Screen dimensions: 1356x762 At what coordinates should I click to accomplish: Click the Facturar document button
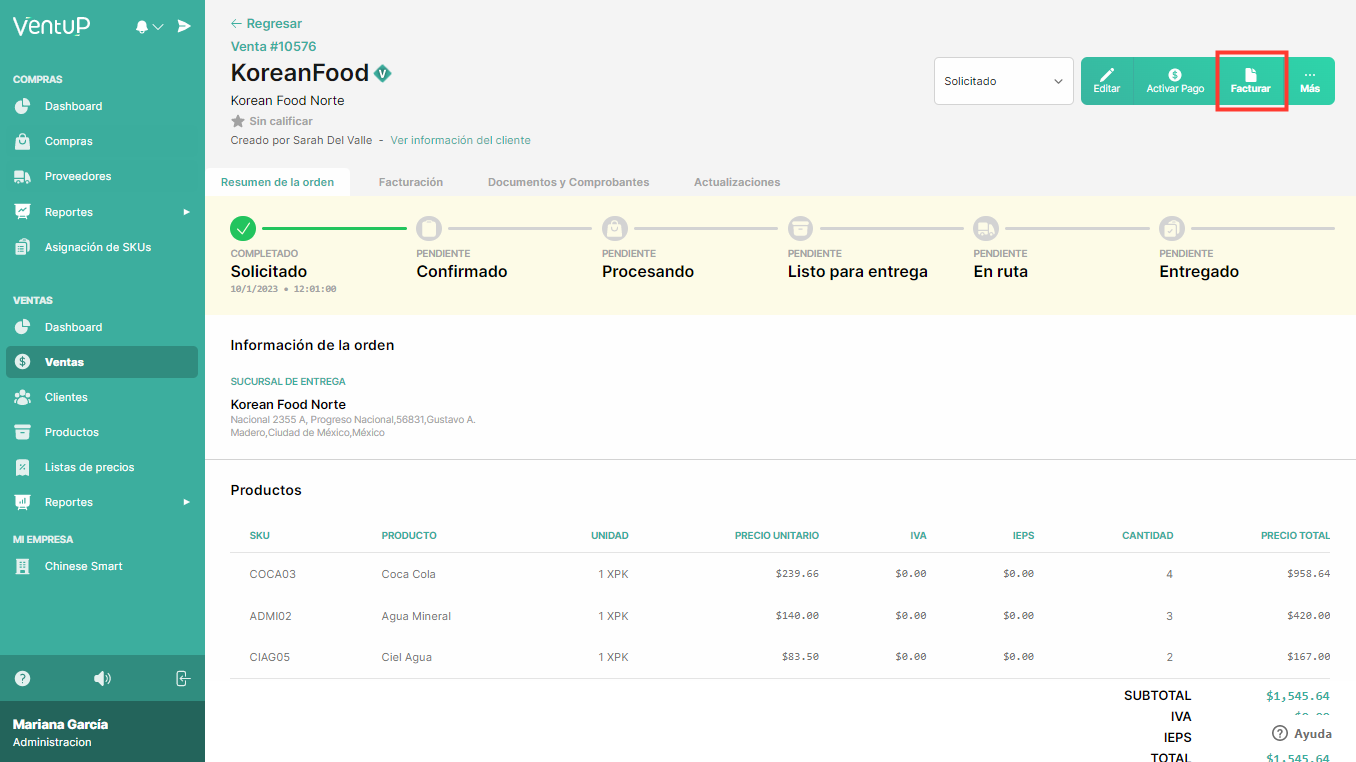tap(1250, 81)
